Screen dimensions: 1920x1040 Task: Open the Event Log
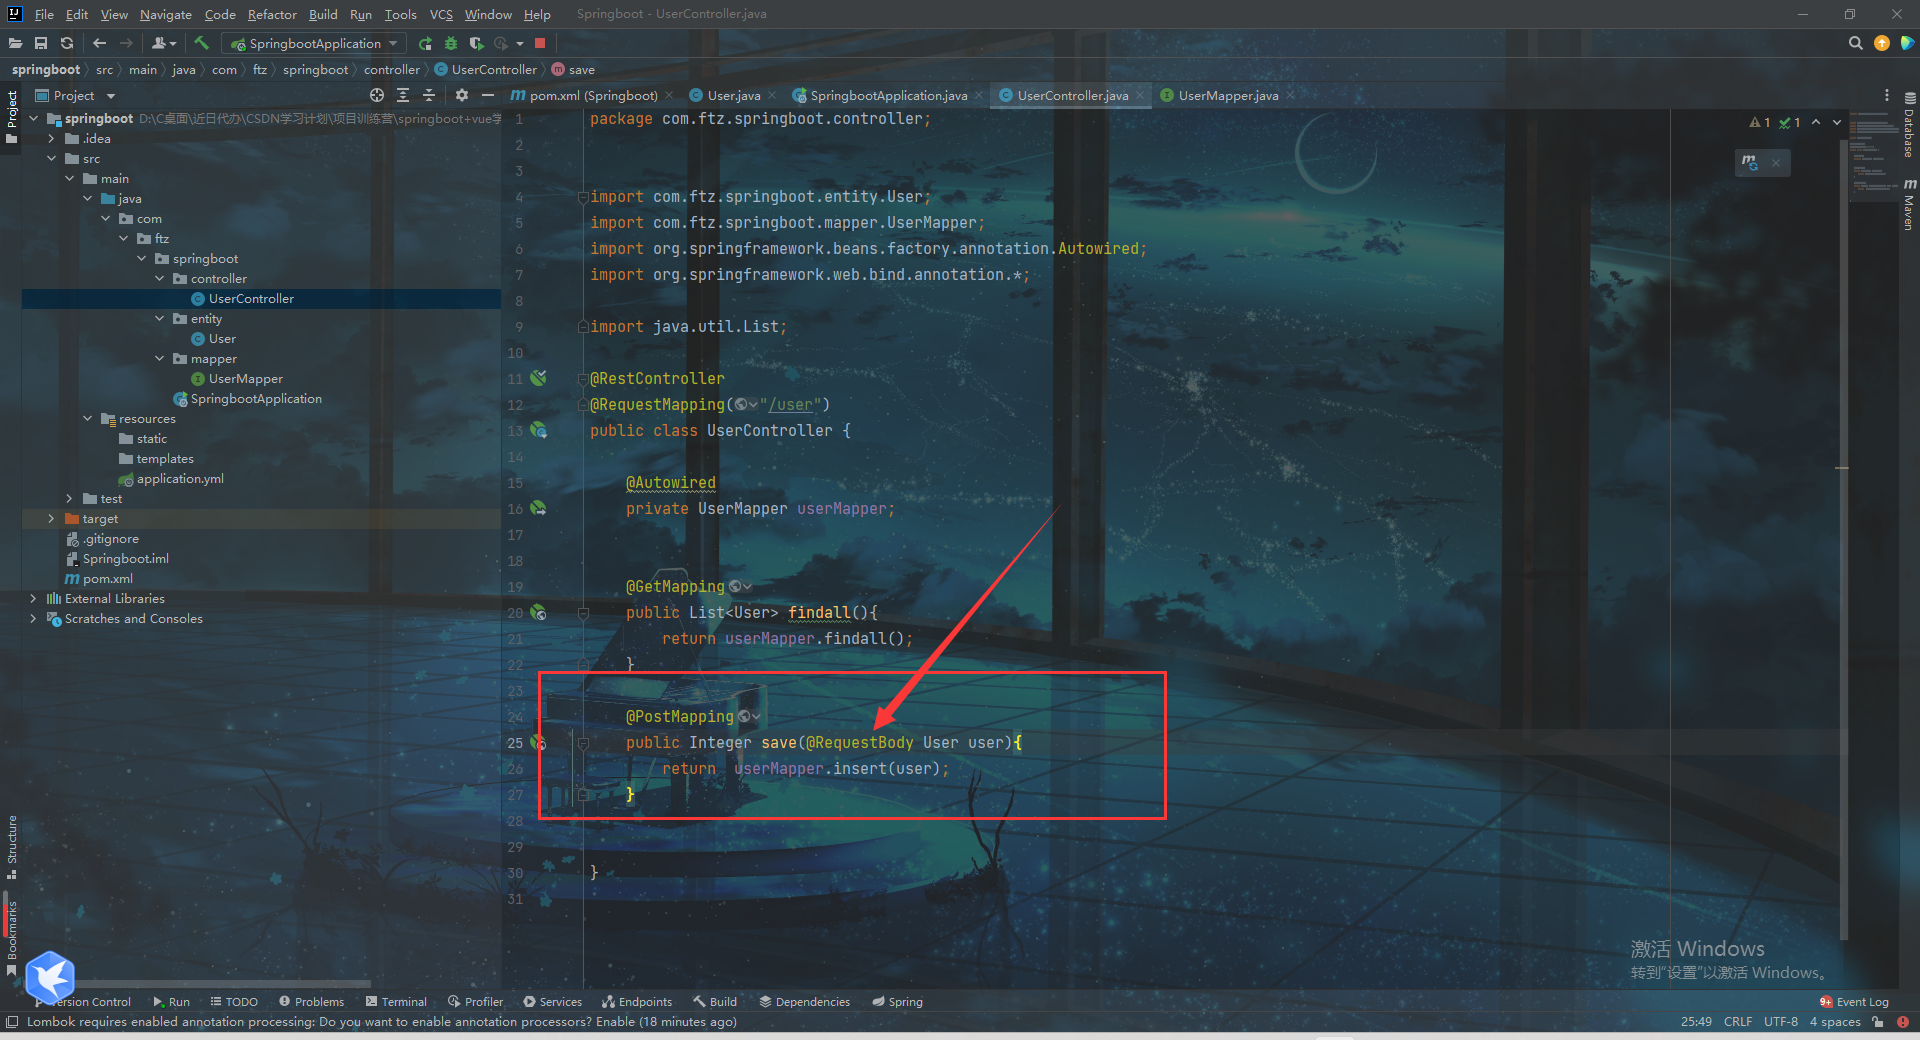coord(1854,1001)
